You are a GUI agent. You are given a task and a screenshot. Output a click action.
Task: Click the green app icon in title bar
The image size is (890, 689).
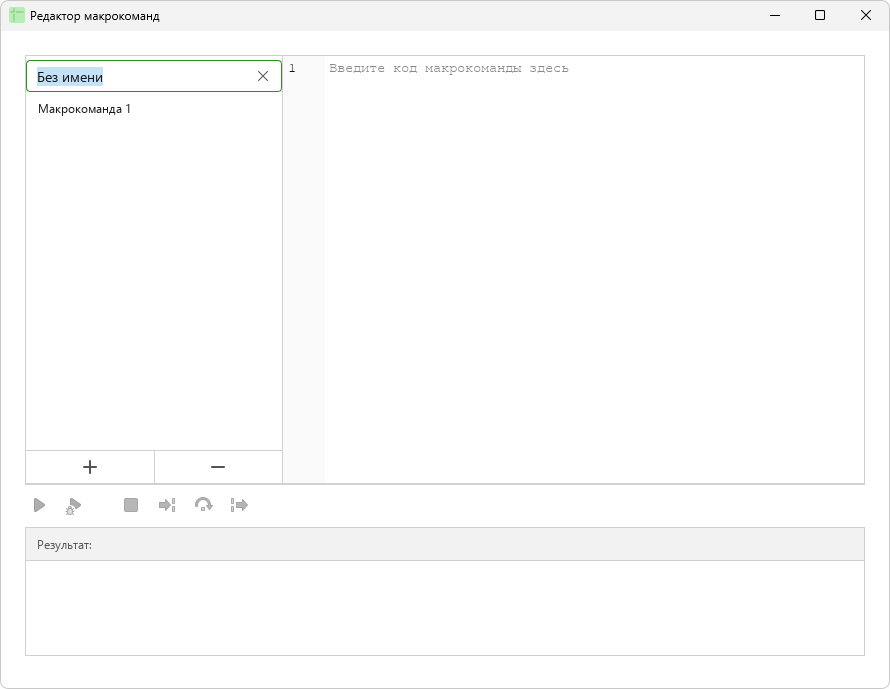click(x=17, y=15)
